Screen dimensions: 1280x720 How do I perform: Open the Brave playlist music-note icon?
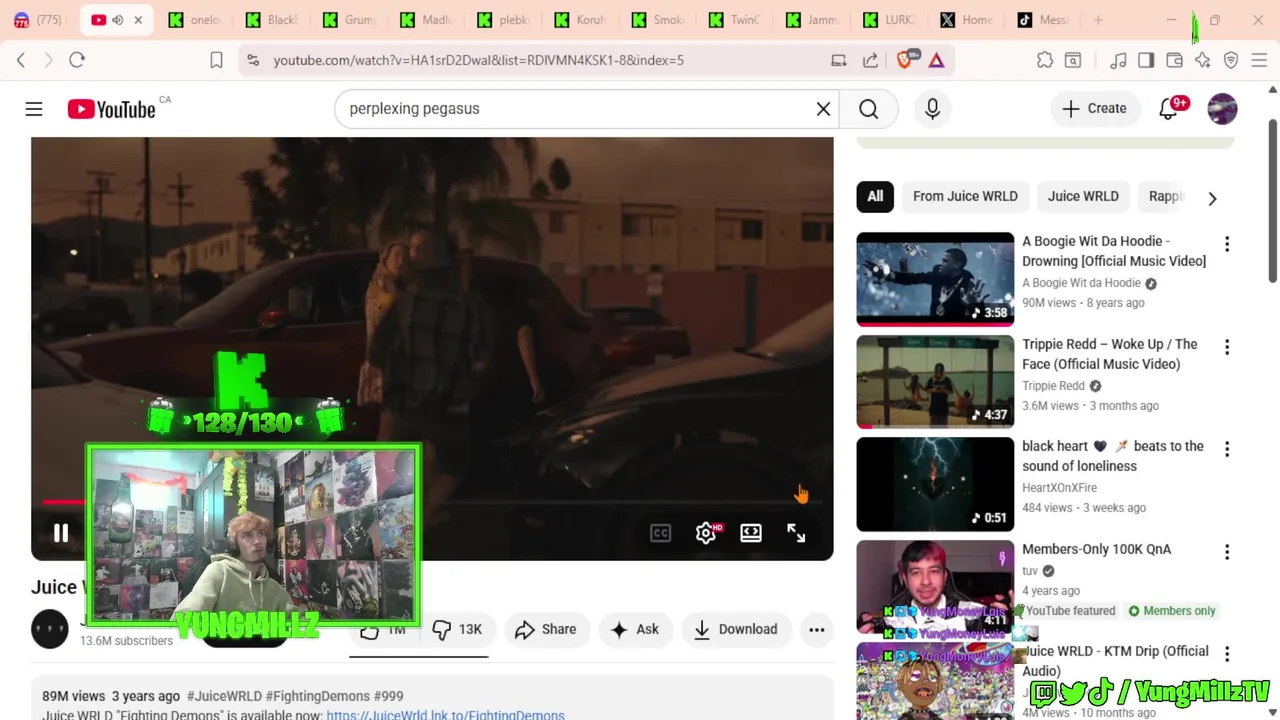pos(1119,60)
